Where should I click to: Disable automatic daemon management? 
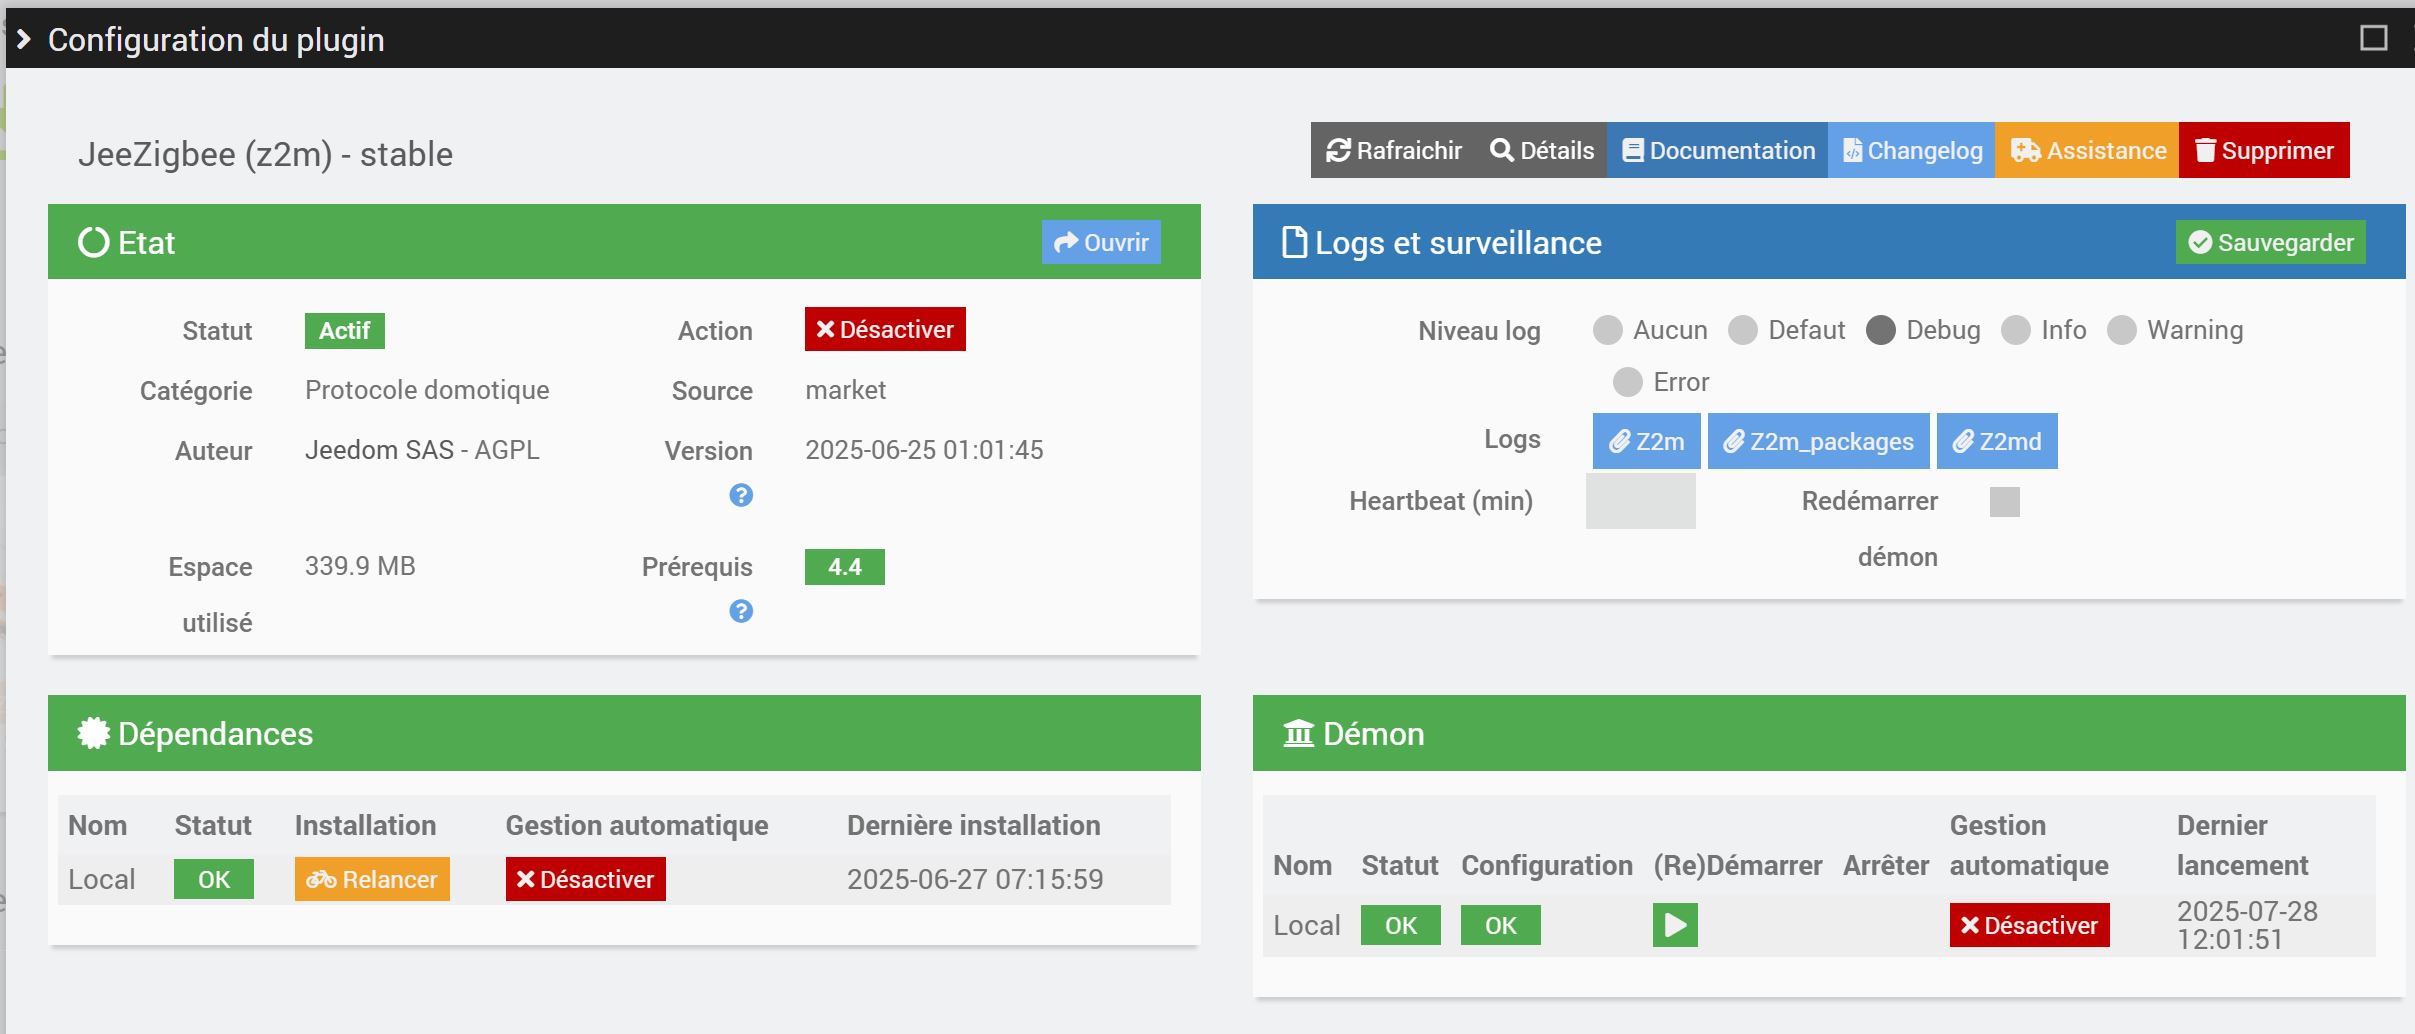(2029, 925)
